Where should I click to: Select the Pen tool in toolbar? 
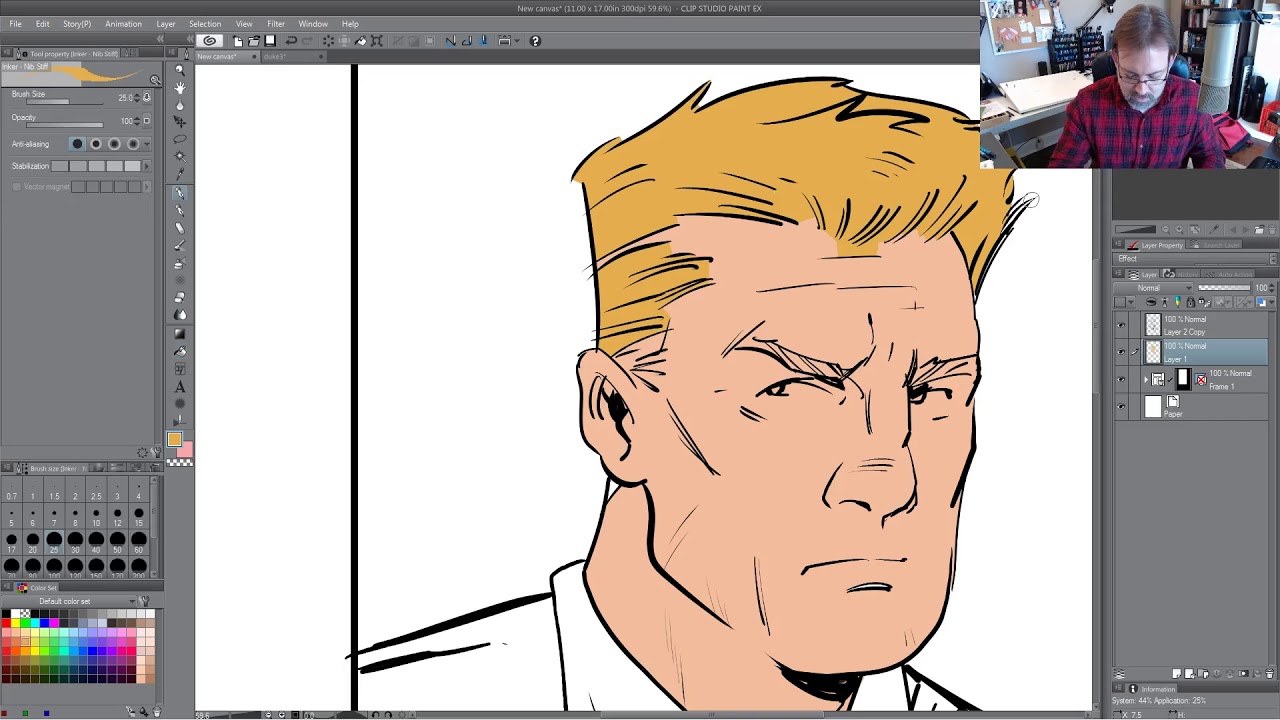click(180, 192)
